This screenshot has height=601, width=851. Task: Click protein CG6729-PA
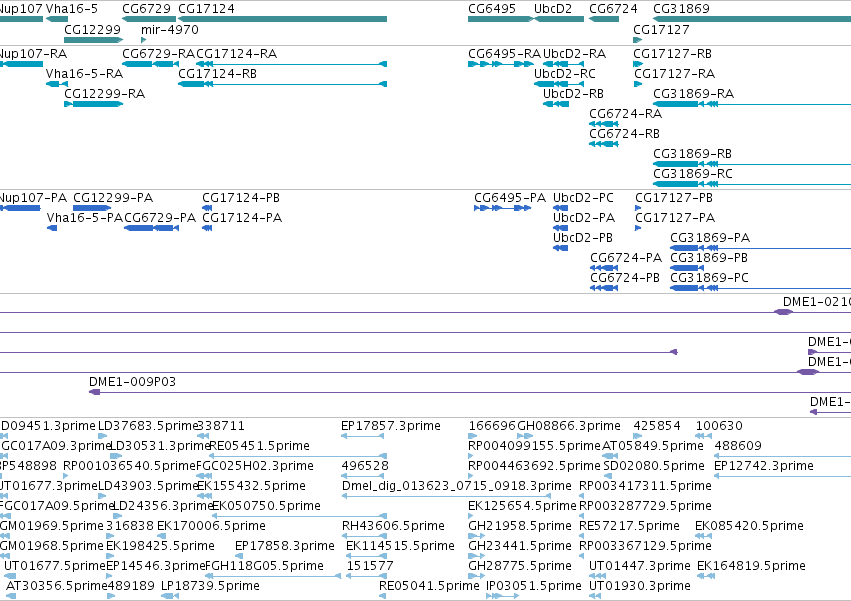[x=152, y=228]
